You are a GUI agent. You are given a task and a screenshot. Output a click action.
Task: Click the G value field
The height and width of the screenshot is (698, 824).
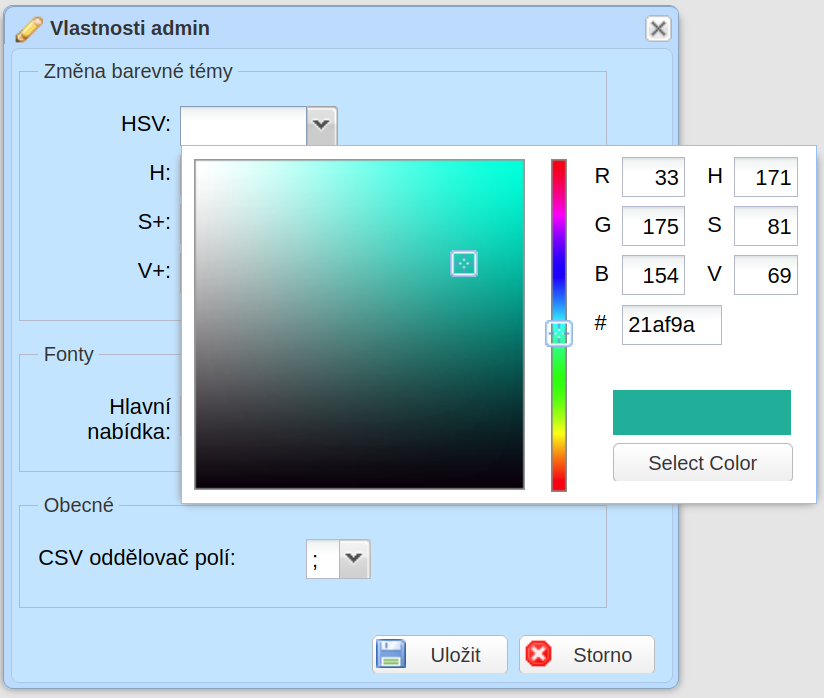[653, 226]
